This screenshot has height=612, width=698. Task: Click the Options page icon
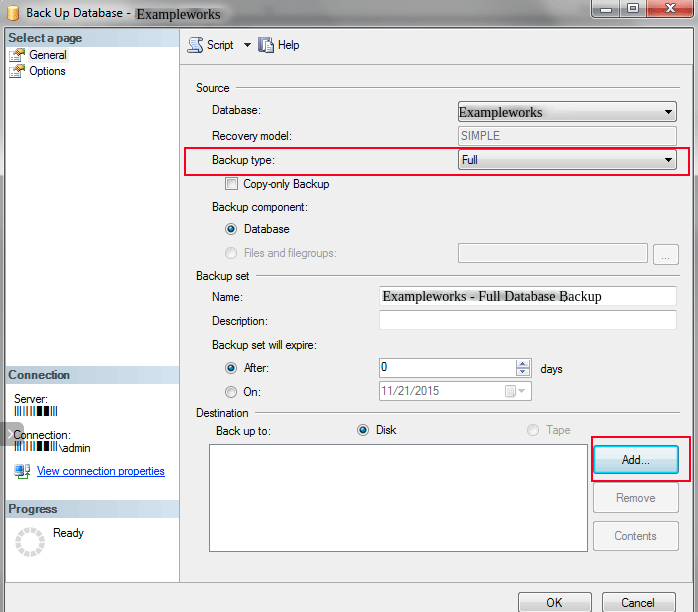(x=17, y=71)
